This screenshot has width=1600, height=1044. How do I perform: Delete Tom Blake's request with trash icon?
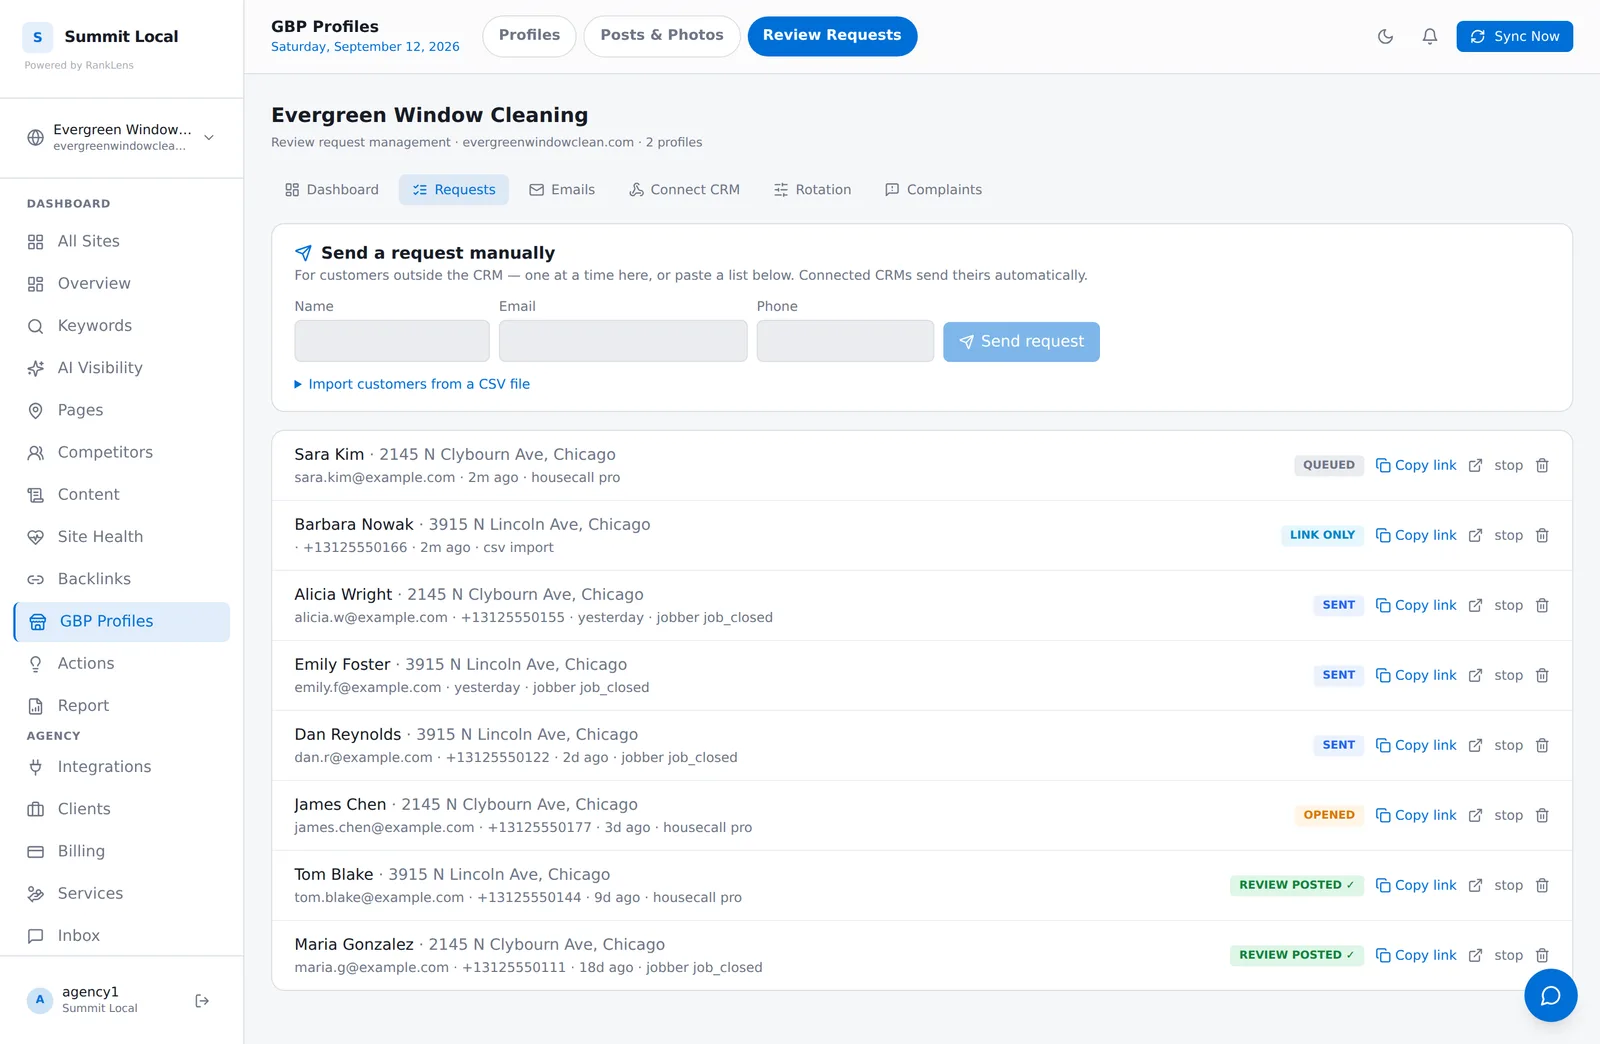(x=1542, y=886)
